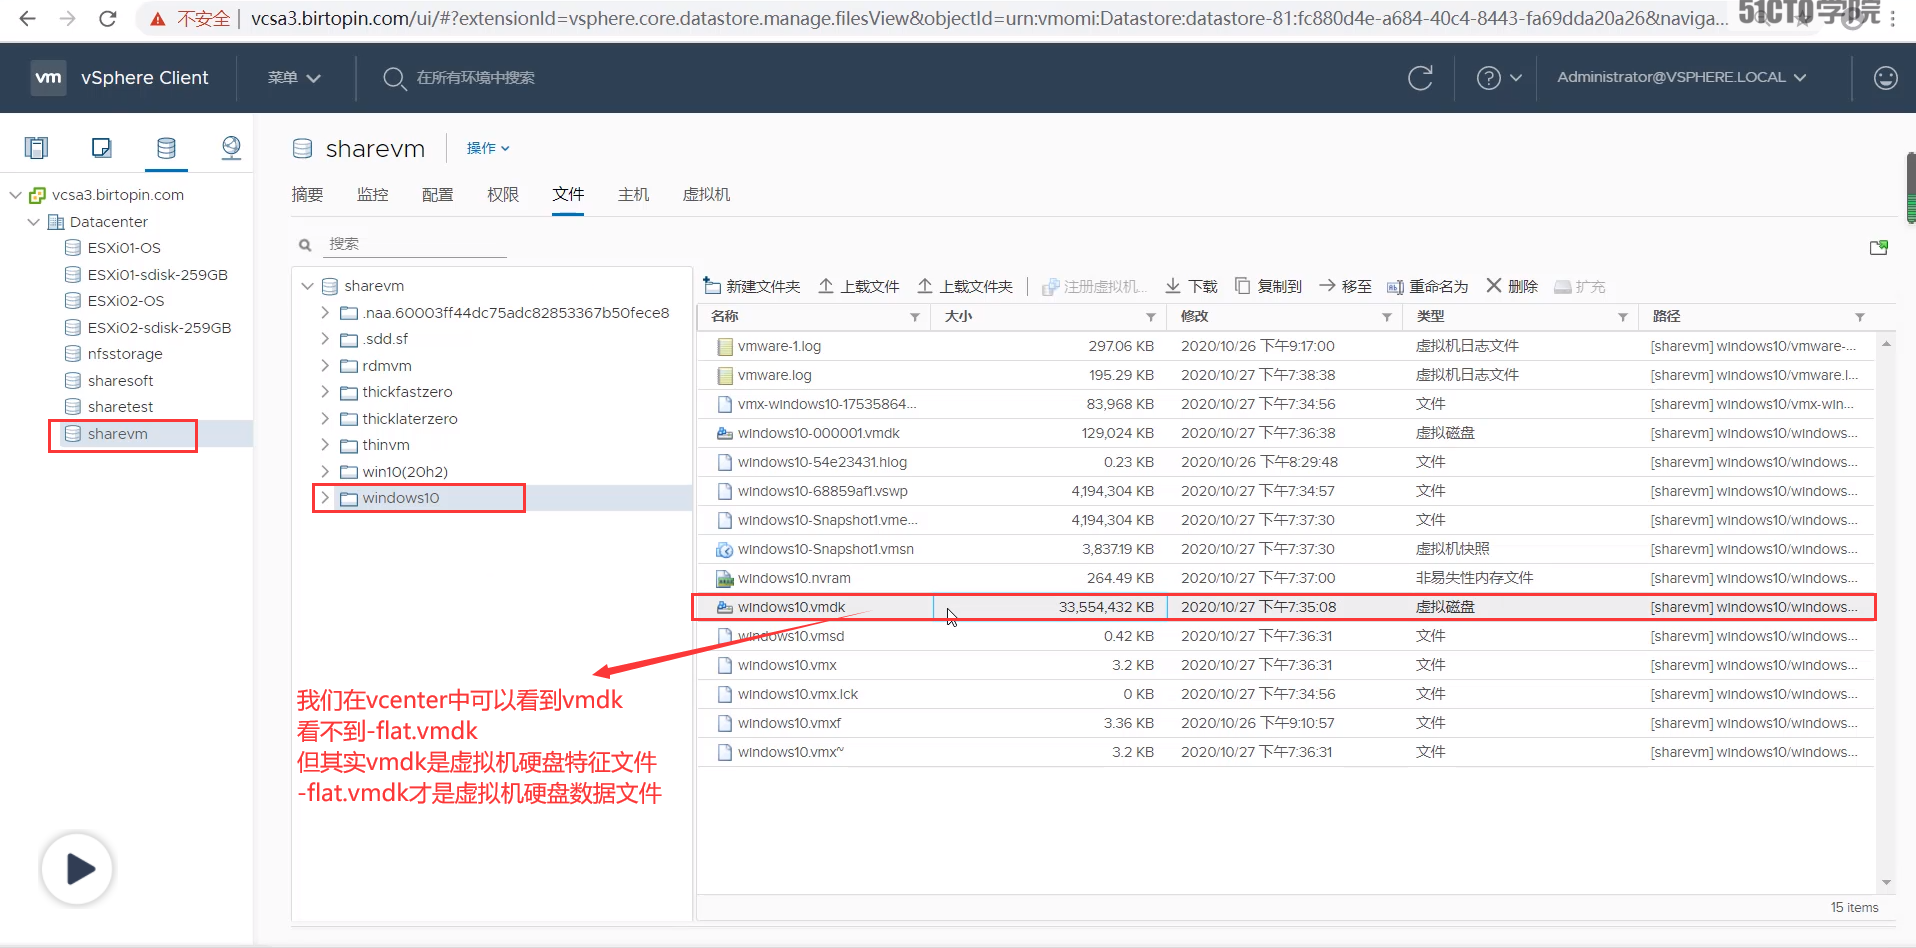
Task: Select the thicklaterzero folder
Action: point(410,419)
